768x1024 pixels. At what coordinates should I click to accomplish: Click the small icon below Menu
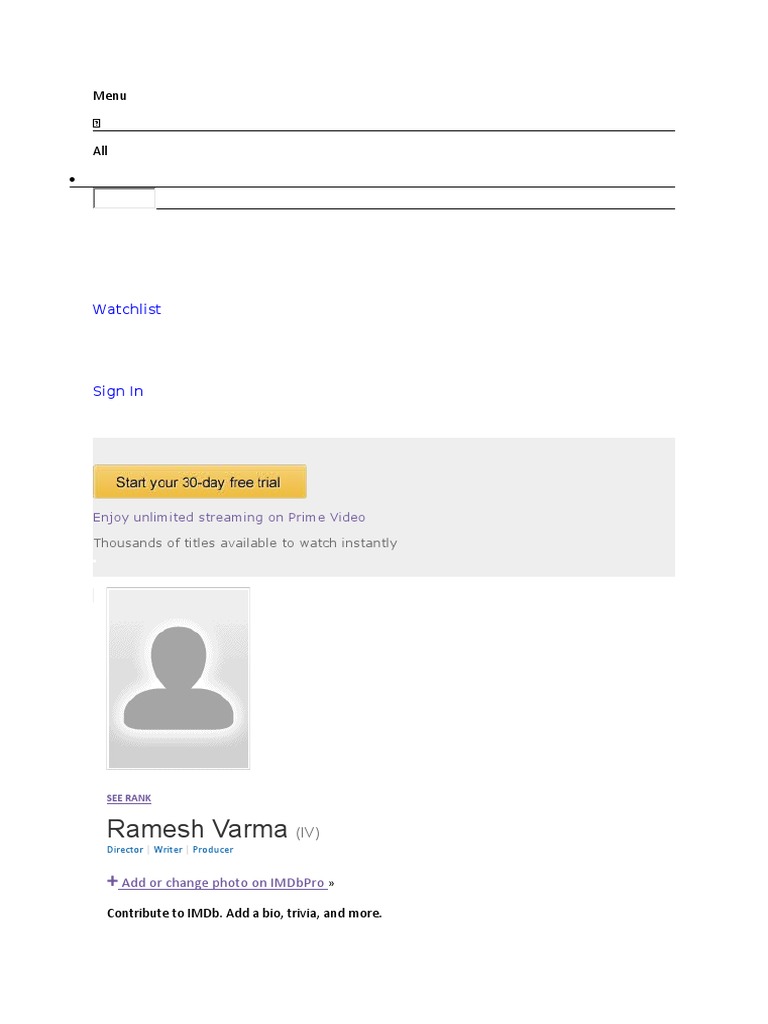tap(97, 123)
